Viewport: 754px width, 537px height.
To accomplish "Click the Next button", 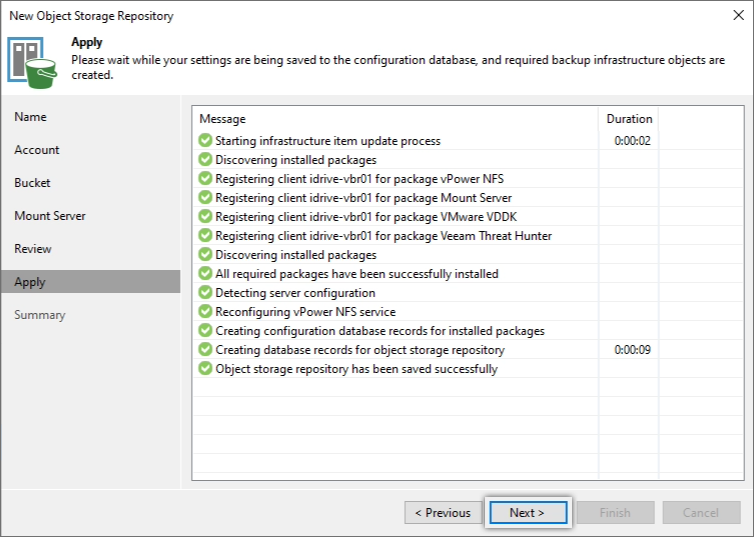I will tap(528, 512).
